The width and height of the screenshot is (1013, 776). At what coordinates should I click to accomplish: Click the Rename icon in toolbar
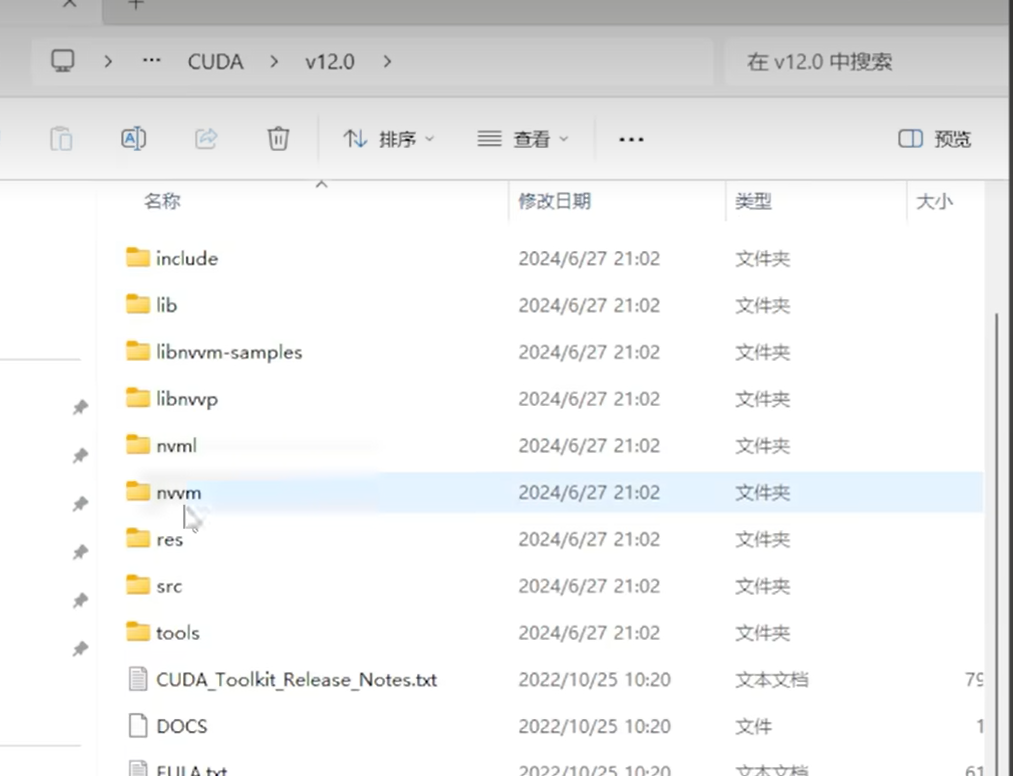[x=133, y=138]
